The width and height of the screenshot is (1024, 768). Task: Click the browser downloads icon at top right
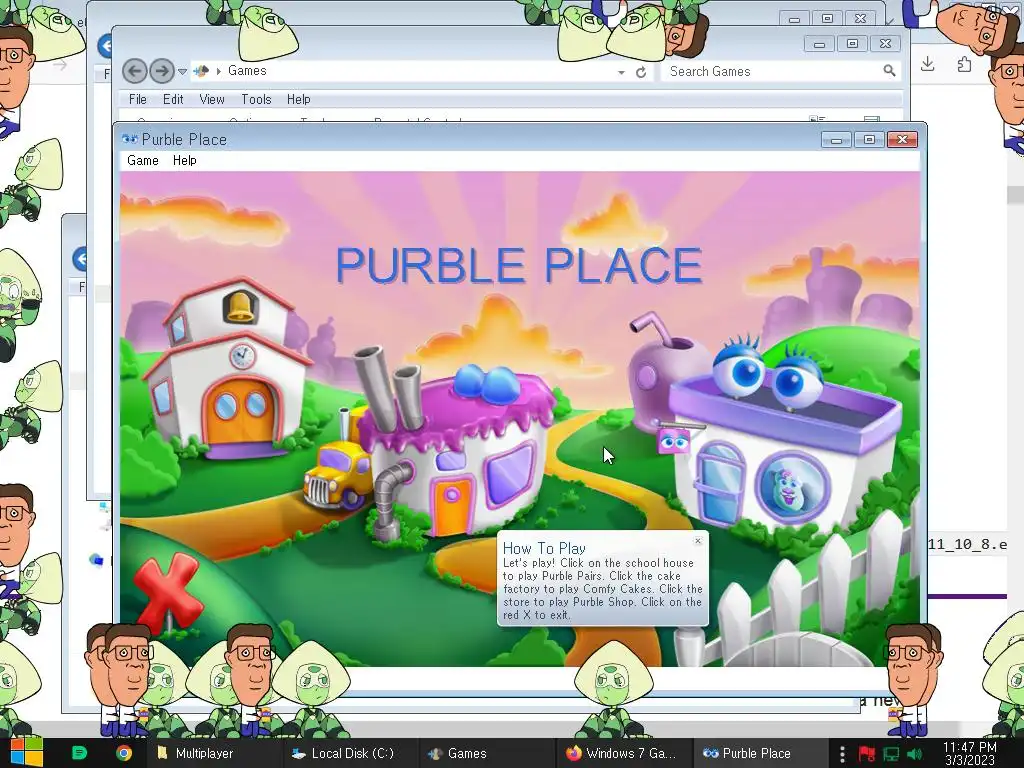coord(927,64)
